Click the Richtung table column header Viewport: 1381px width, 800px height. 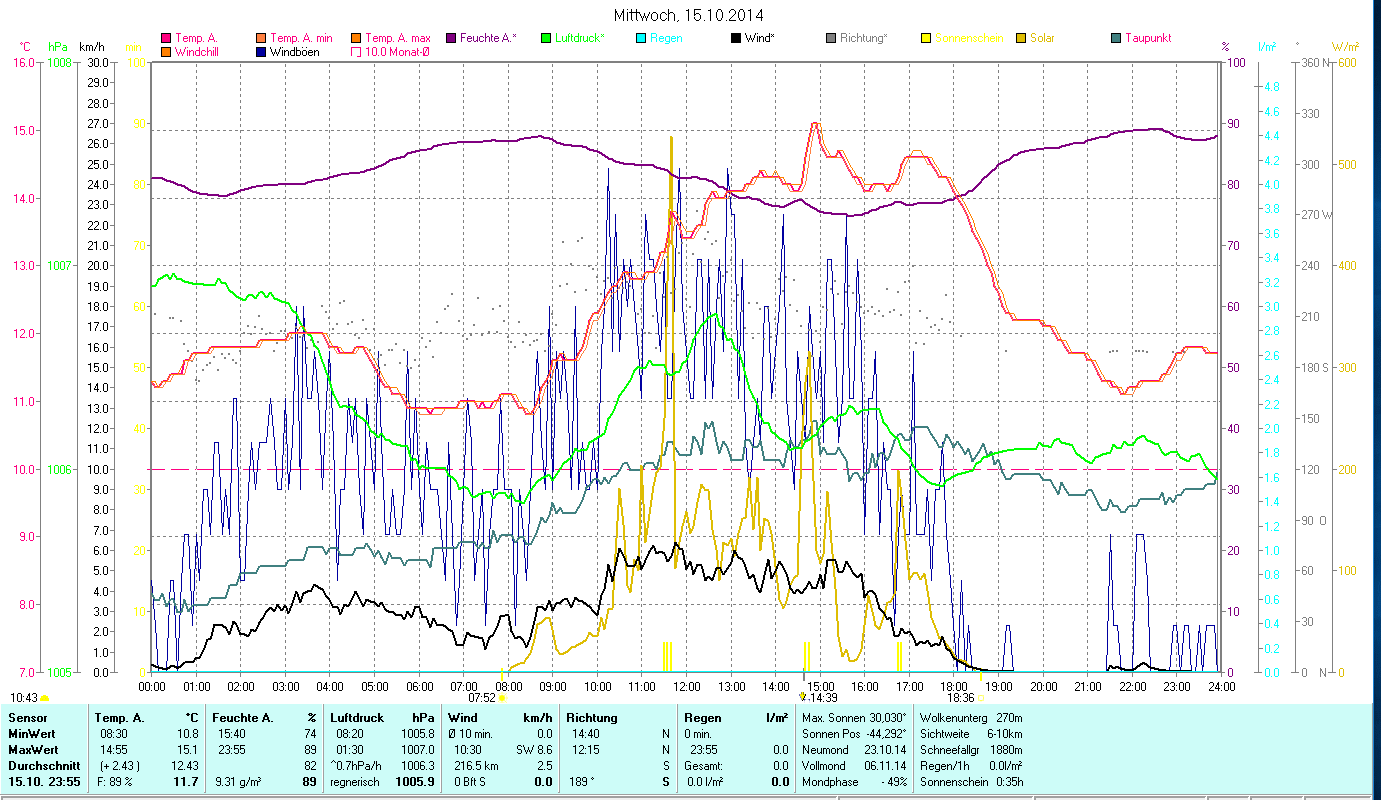(592, 718)
